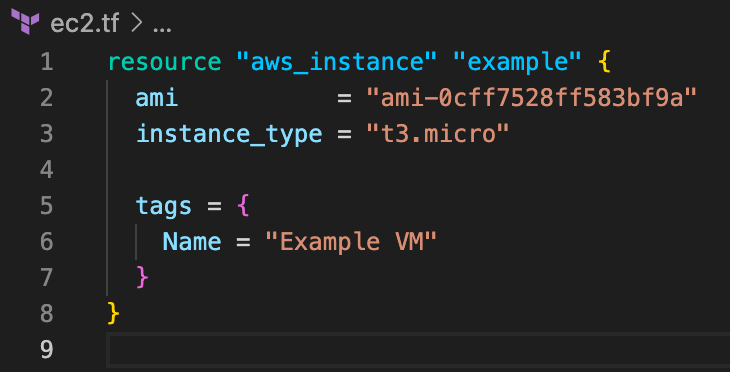The width and height of the screenshot is (730, 372).
Task: Click line number 9 in gutter
Action: 46,349
